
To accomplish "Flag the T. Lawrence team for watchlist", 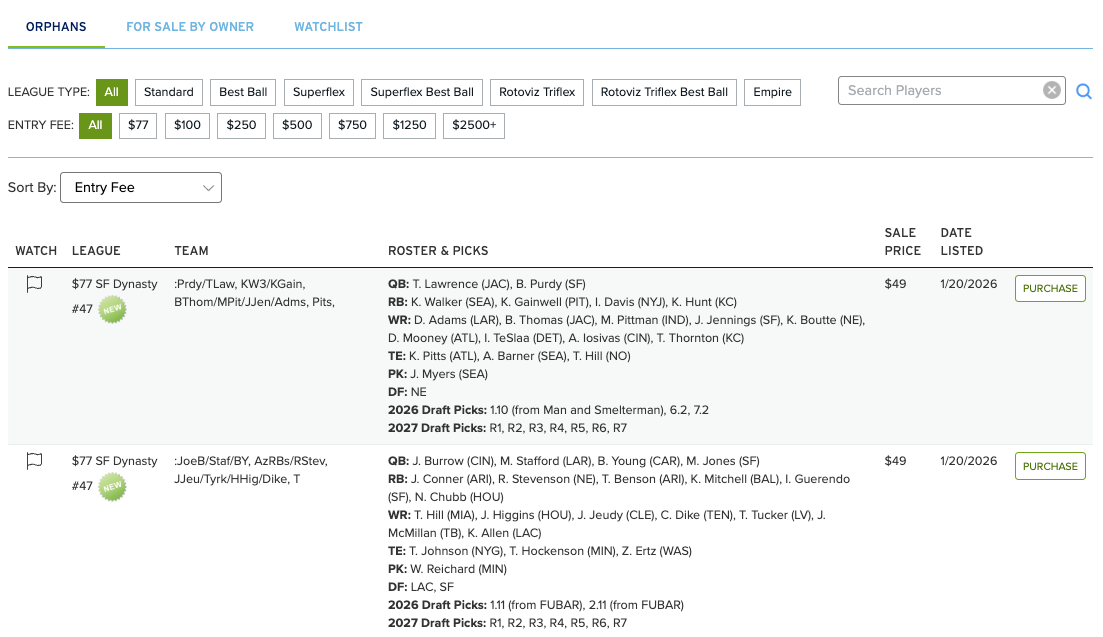I will click(x=34, y=284).
